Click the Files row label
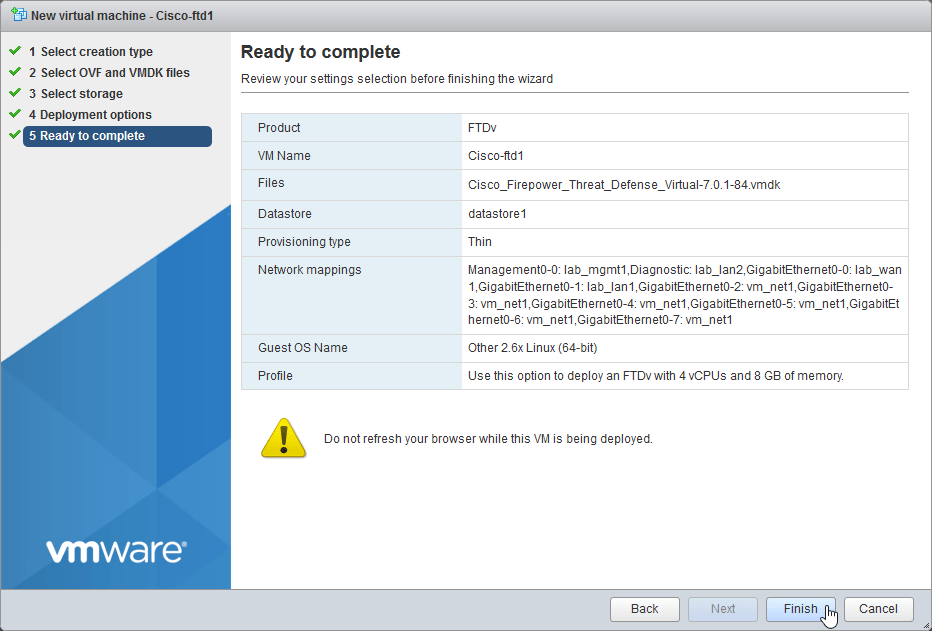 coord(271,183)
